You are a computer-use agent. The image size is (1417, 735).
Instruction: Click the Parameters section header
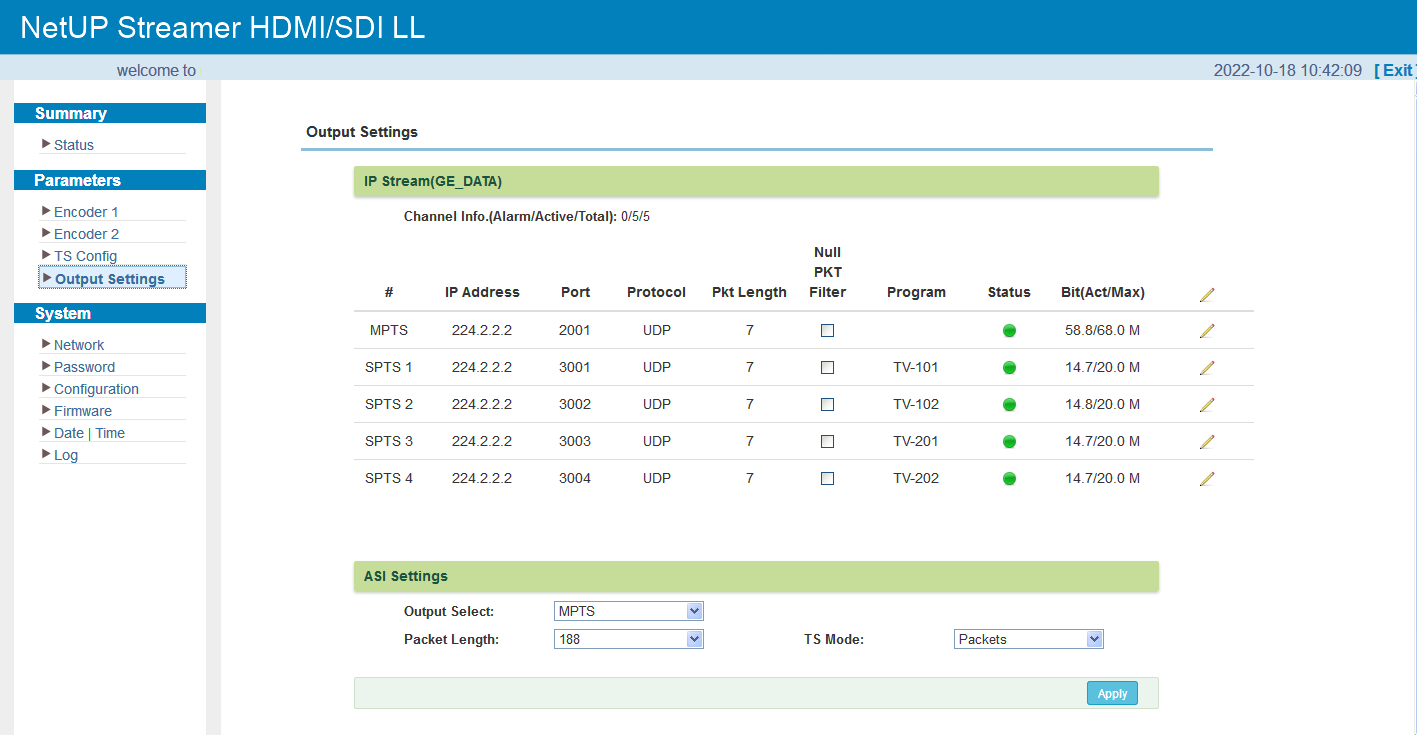110,180
